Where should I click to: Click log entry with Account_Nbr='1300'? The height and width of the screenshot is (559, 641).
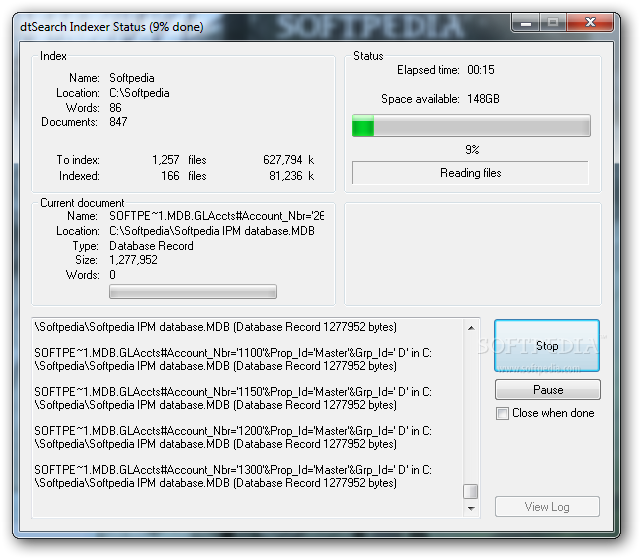point(233,476)
